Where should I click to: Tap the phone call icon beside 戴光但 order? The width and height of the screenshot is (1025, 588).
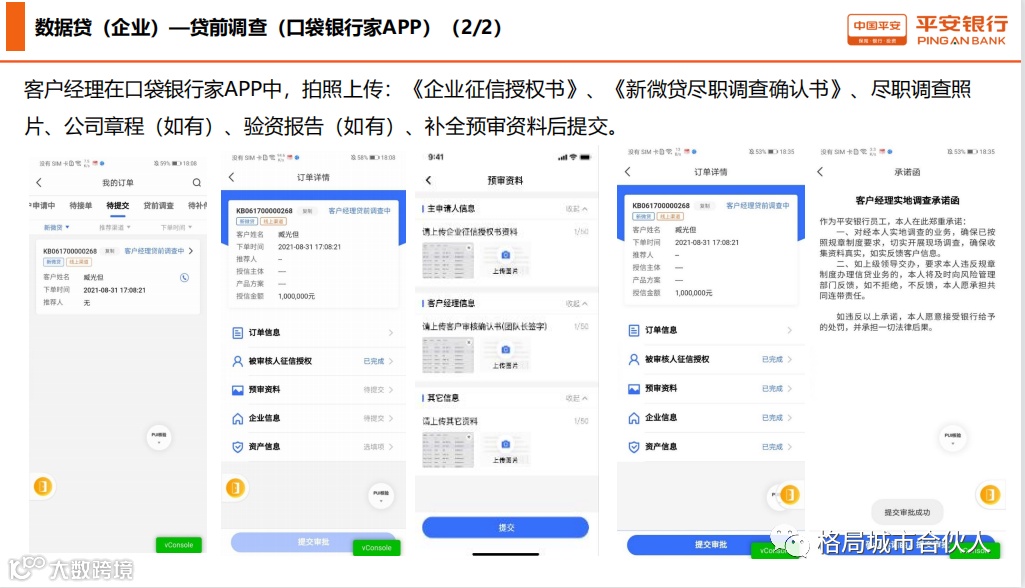point(184,277)
